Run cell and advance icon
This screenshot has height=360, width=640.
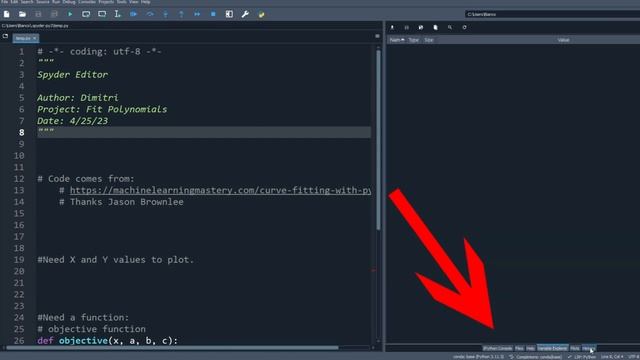coord(102,14)
